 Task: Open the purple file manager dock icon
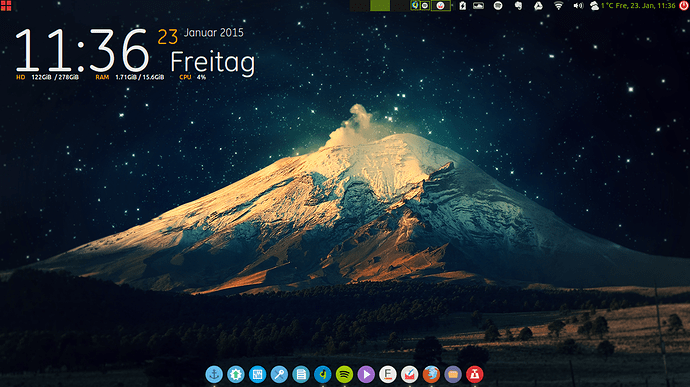pos(453,374)
